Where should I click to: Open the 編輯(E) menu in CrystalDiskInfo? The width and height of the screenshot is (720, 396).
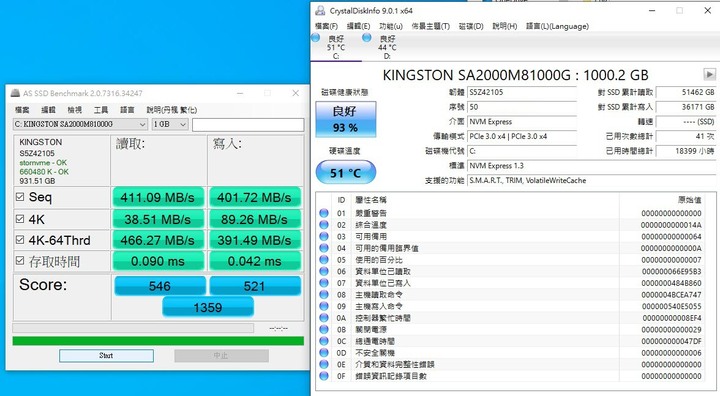(x=358, y=26)
